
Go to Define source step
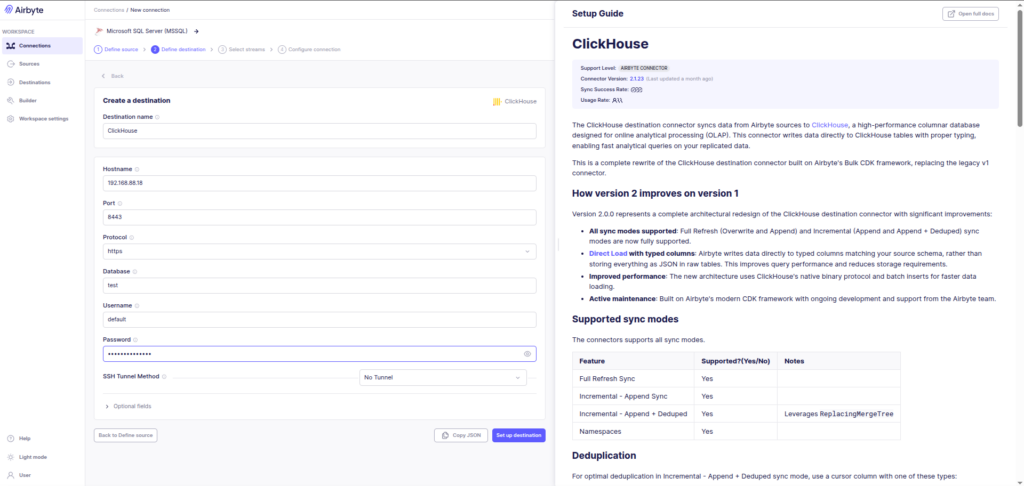pos(116,49)
